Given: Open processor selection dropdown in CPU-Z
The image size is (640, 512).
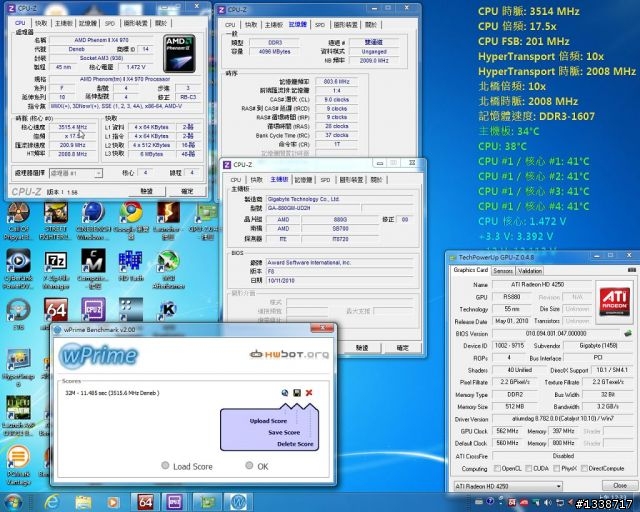Looking at the screenshot, I should [76, 173].
